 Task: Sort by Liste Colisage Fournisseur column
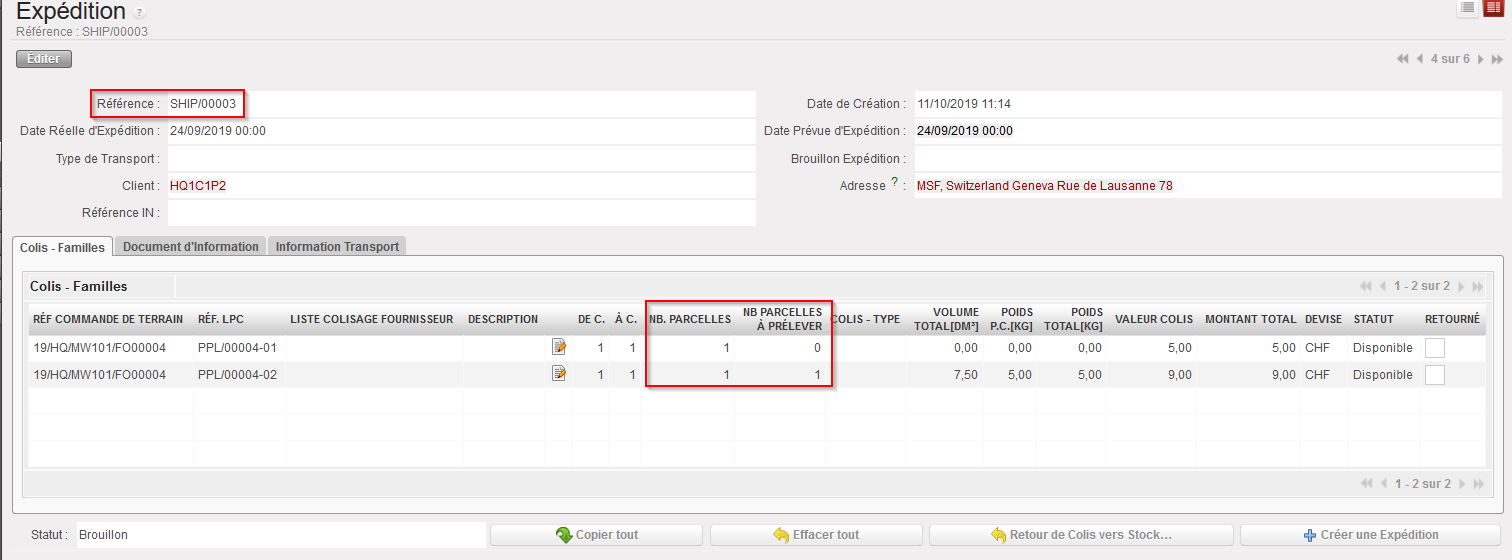pos(372,319)
